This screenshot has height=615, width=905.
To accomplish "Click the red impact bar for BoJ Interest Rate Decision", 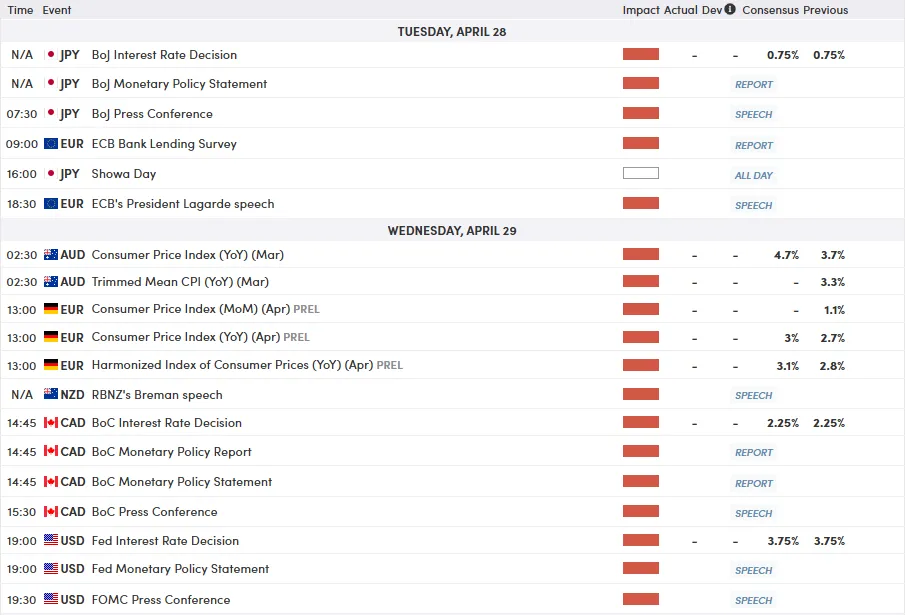I will (x=641, y=54).
